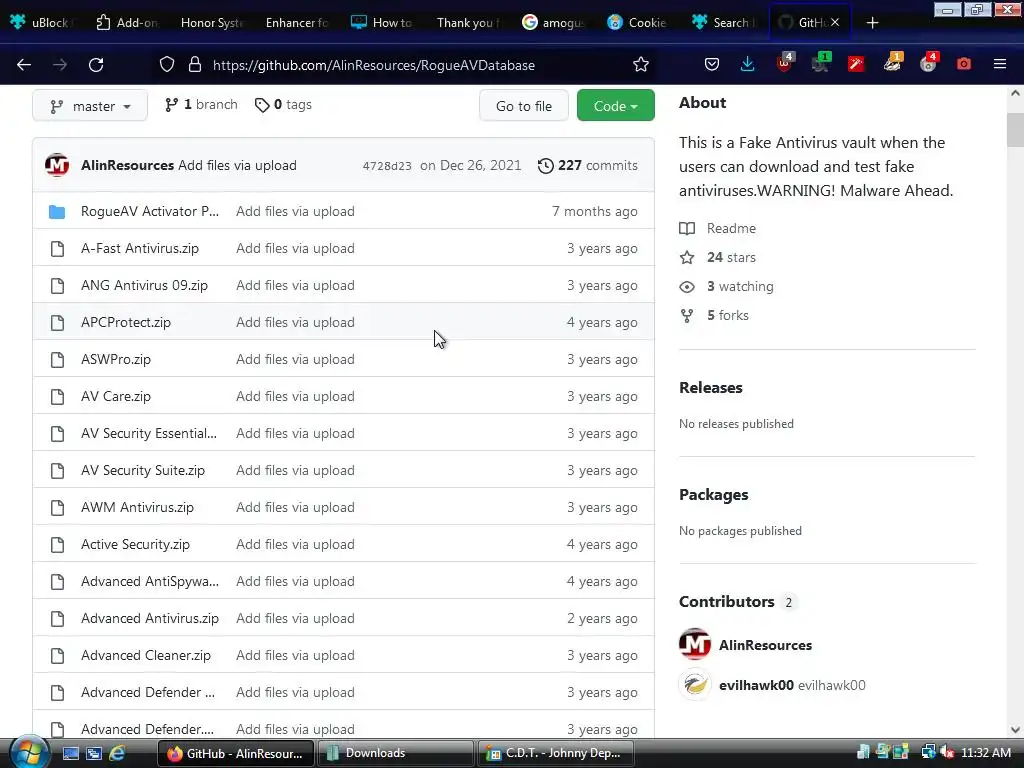Image resolution: width=1024 pixels, height=768 pixels.
Task: Click the file icon beside Advanced Cleaner.zip
Action: 57,656
